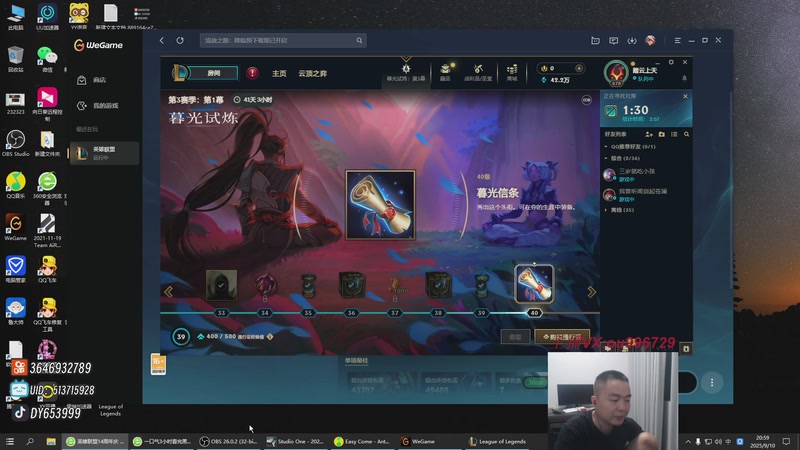Open the WeGame hamburger menu
This screenshot has width=800, height=450.
[677, 40]
